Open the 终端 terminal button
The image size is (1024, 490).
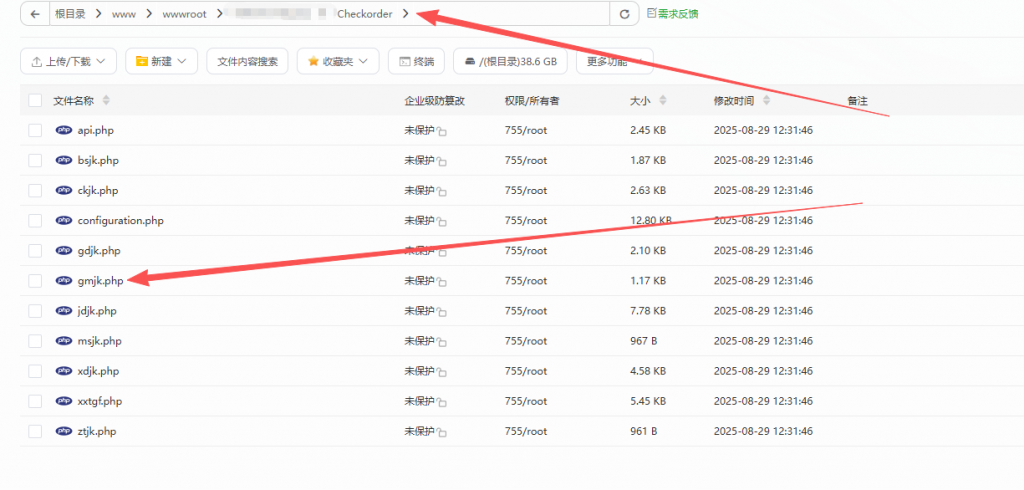point(415,61)
